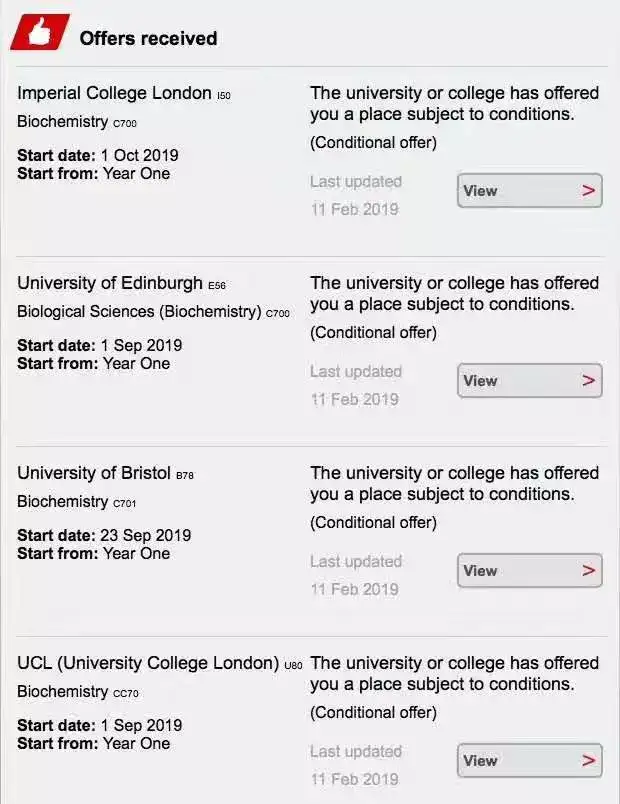Select the UCL (University College London) heading
This screenshot has height=804, width=620.
point(148,663)
